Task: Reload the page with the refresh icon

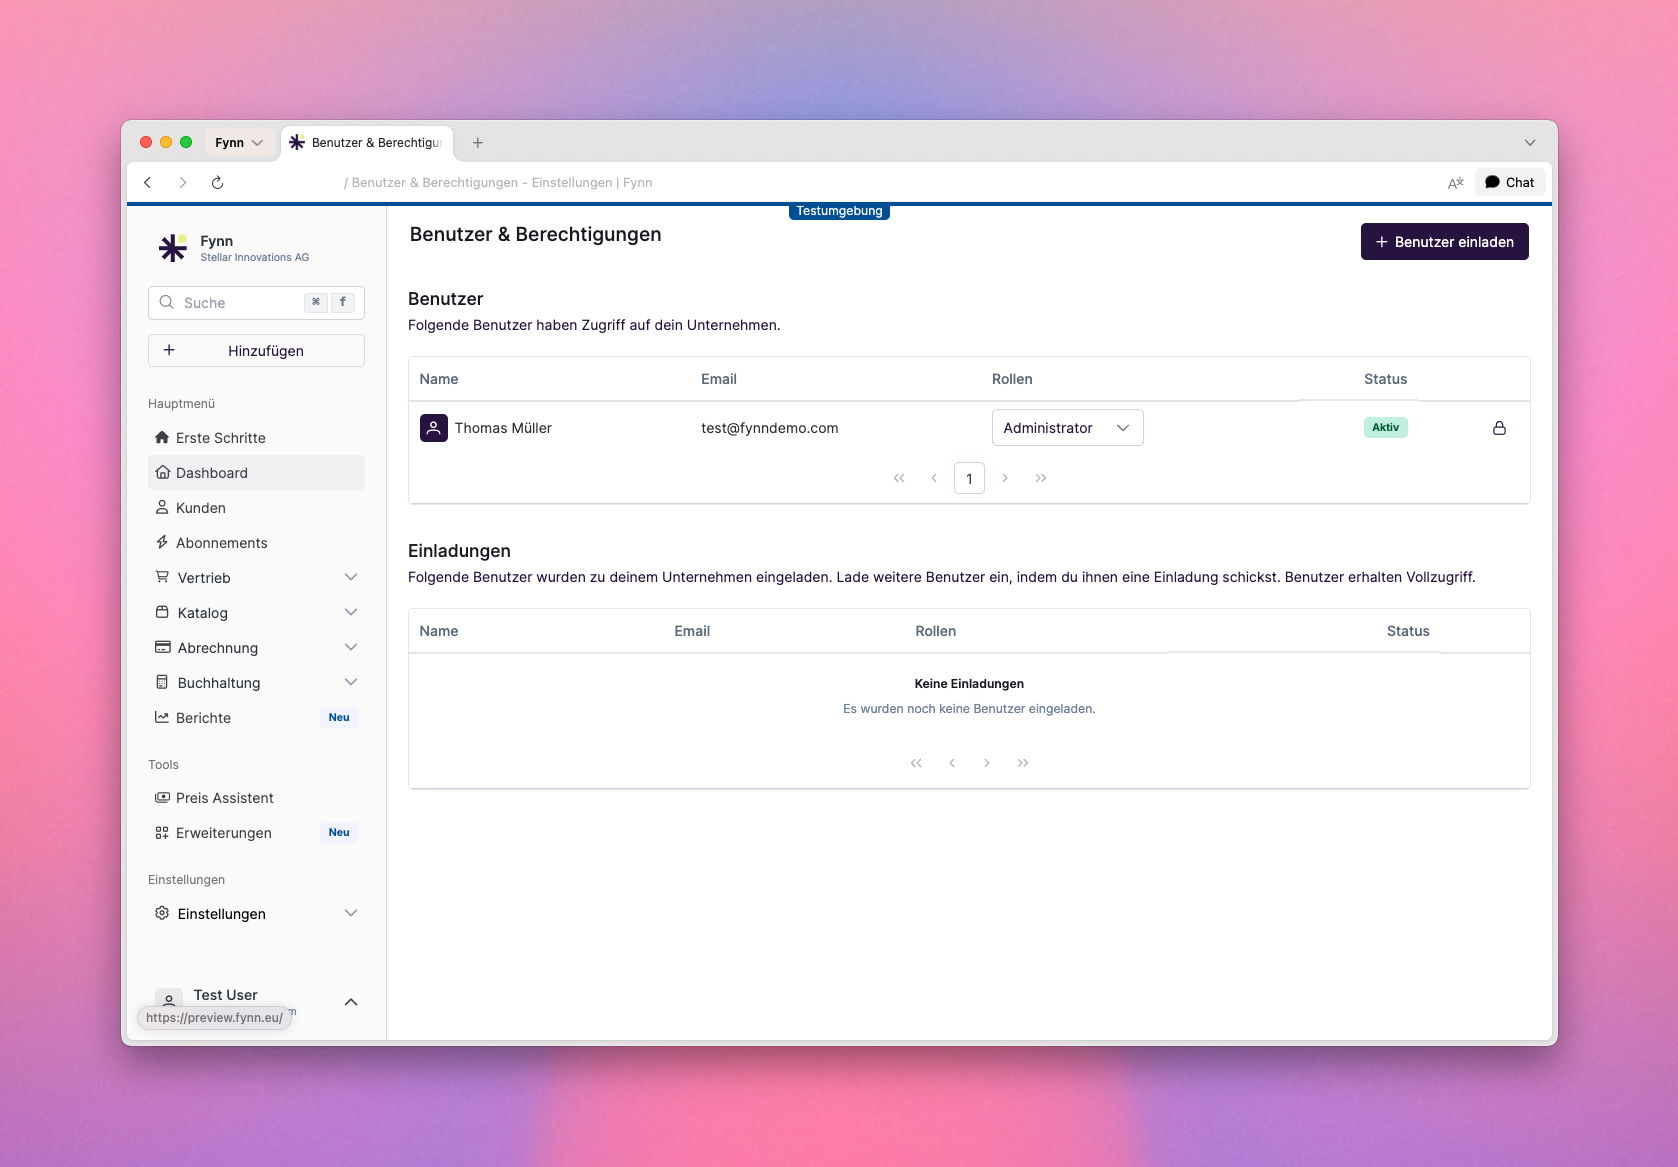Action: click(x=217, y=182)
